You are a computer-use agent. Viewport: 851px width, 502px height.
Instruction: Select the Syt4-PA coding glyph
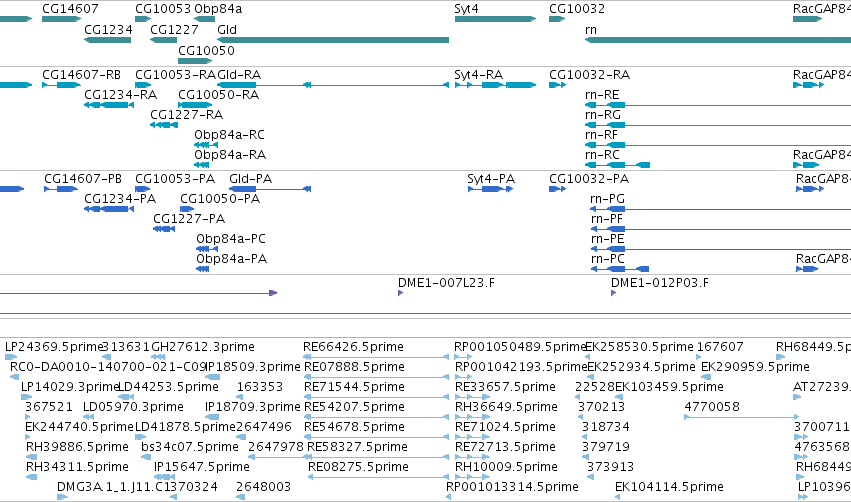click(490, 189)
